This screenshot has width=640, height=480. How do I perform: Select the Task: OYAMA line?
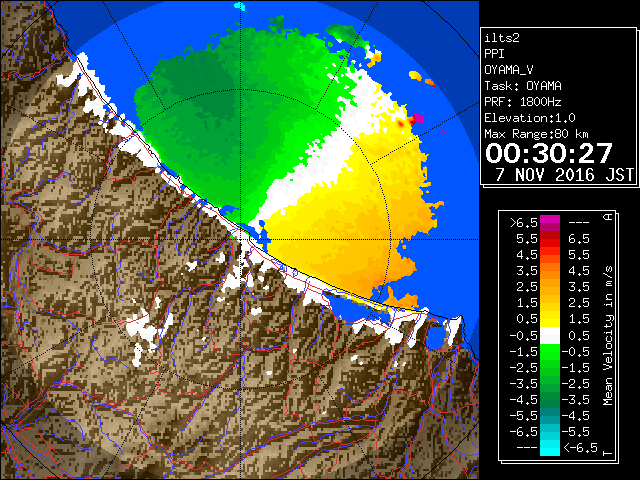click(x=523, y=86)
